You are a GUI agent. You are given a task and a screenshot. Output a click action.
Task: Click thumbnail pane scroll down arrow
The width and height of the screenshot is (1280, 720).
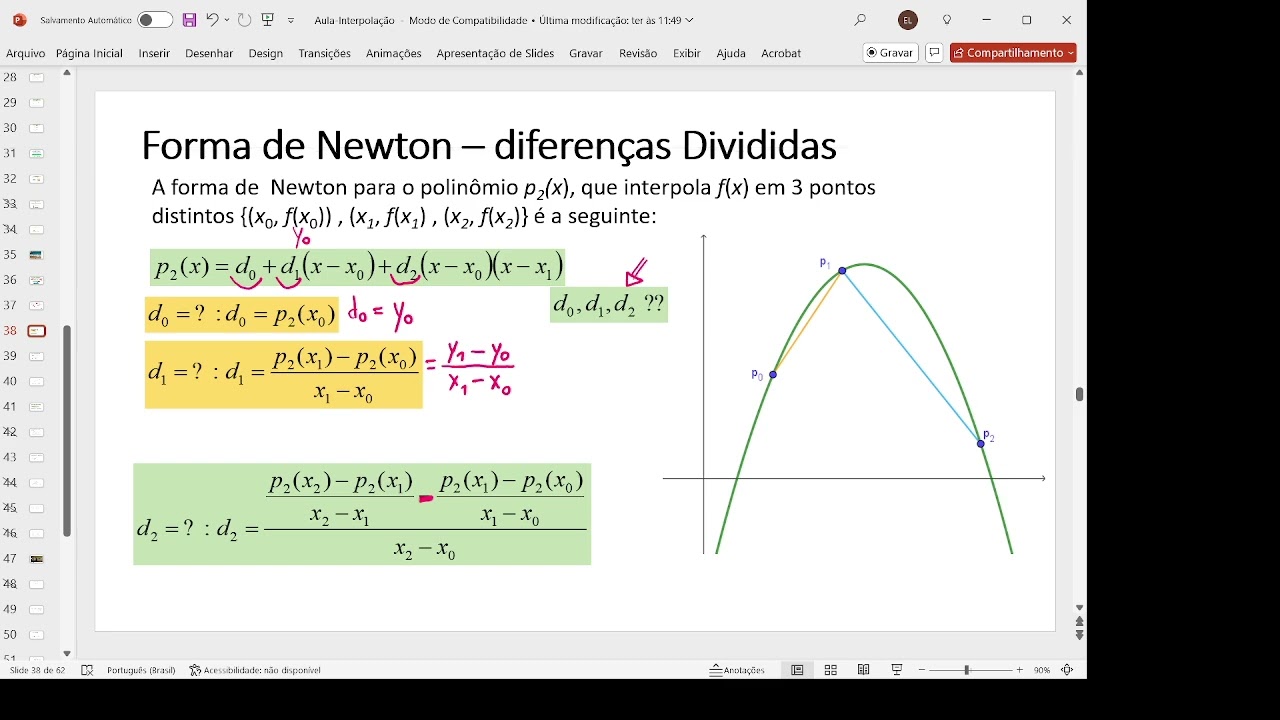tap(67, 654)
